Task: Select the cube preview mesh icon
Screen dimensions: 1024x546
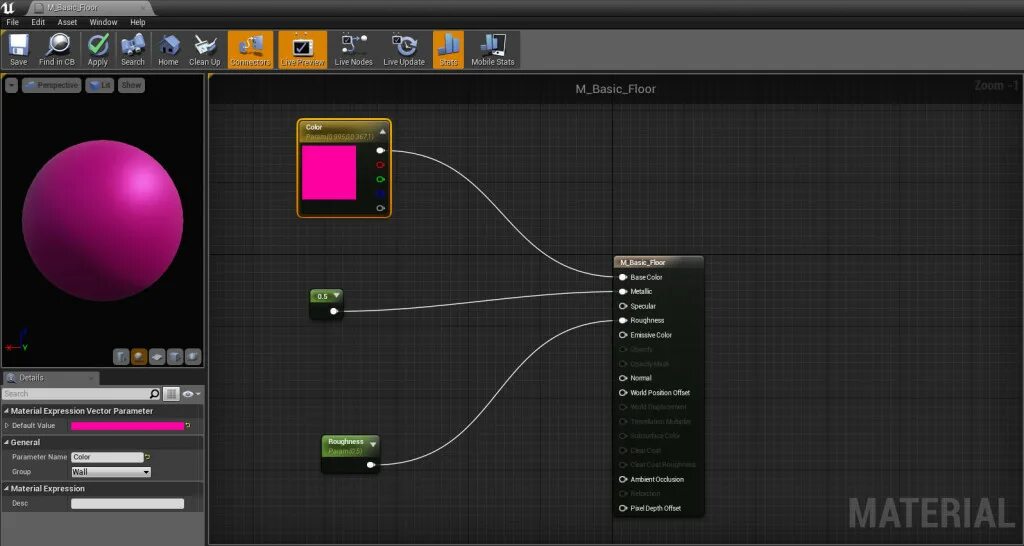Action: coord(174,357)
